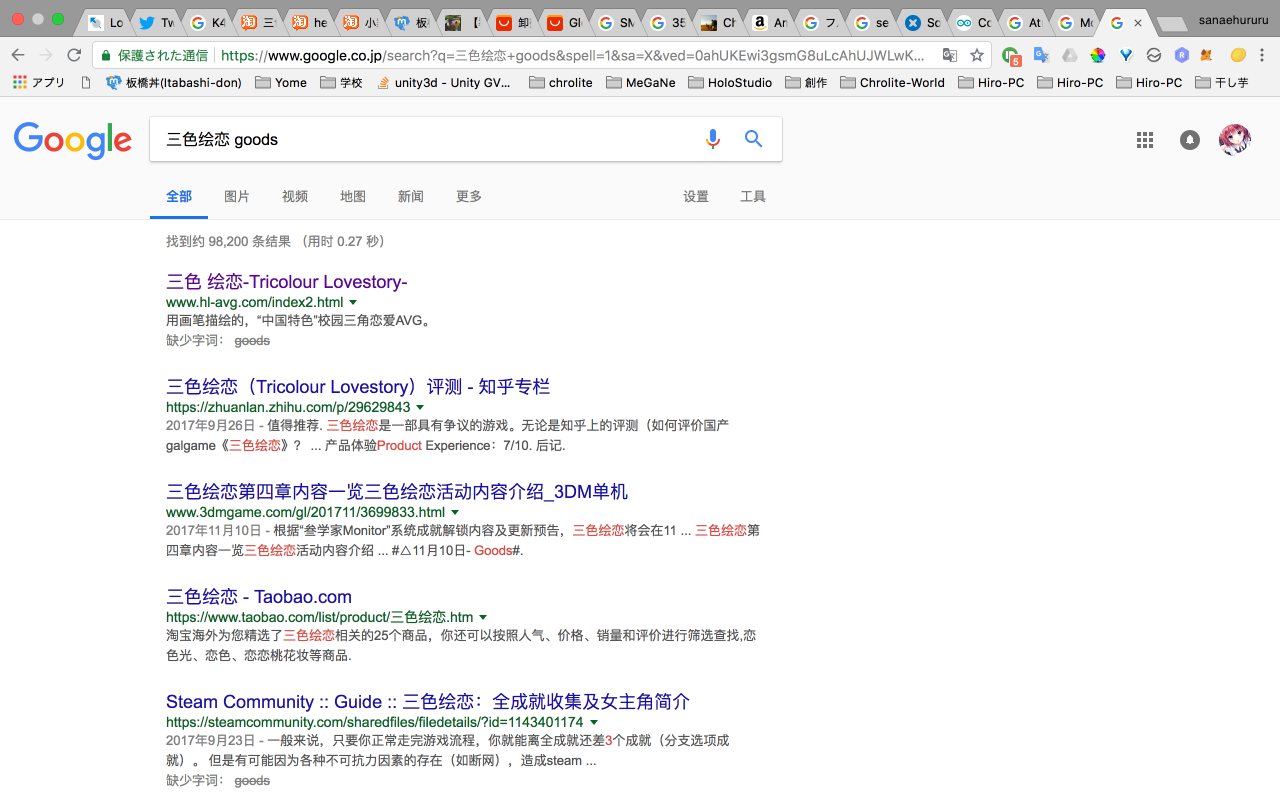Open the Google apps grid icon
1280x800 pixels.
tap(1145, 140)
